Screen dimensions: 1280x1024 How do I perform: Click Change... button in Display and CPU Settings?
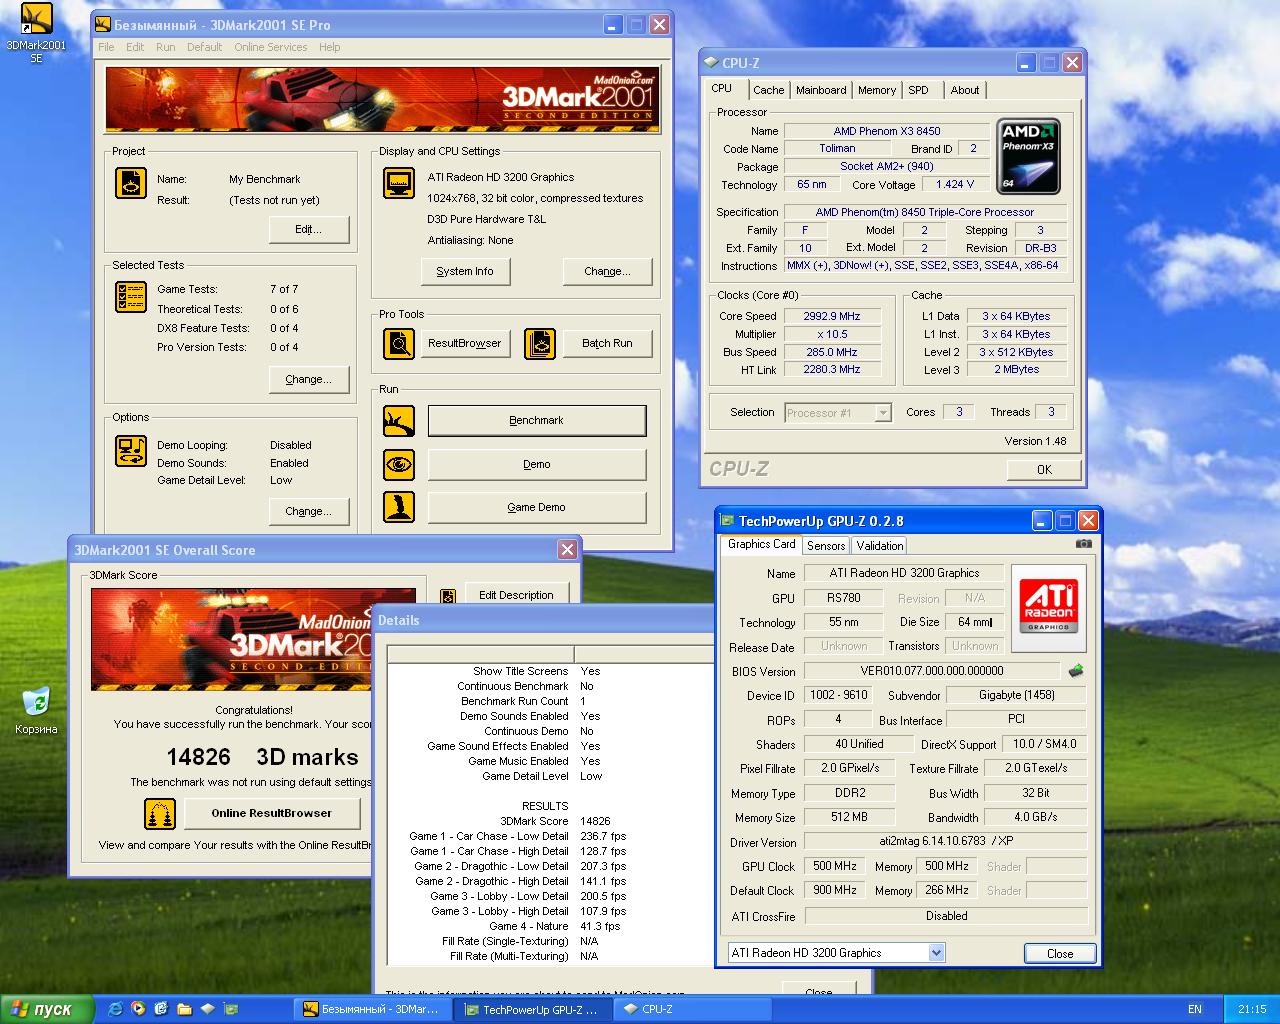point(608,271)
